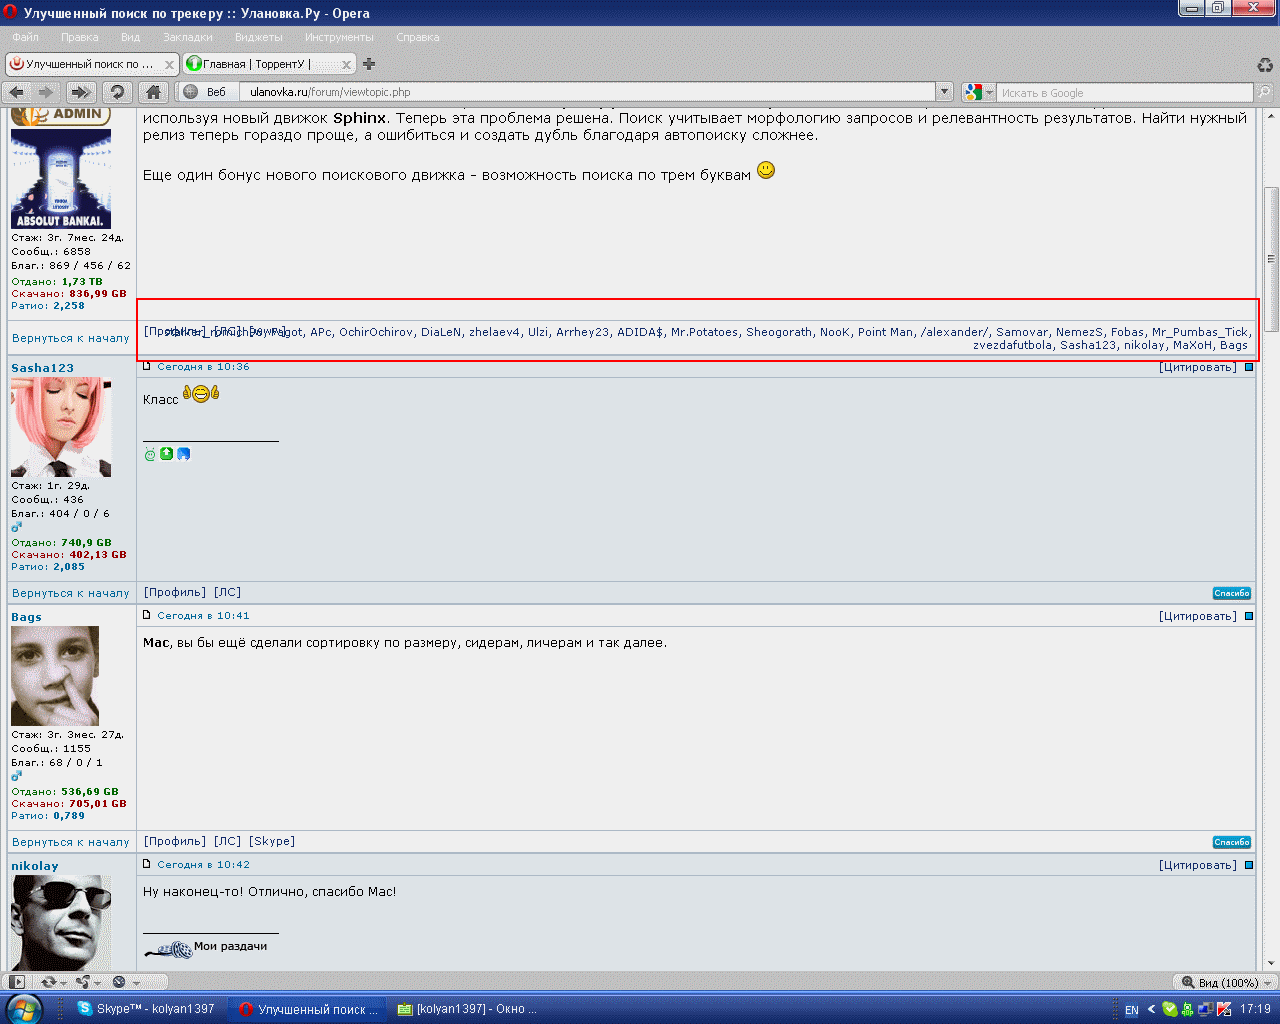The width and height of the screenshot is (1280, 1024).
Task: Expand the address bar history dropdown
Action: 943,92
